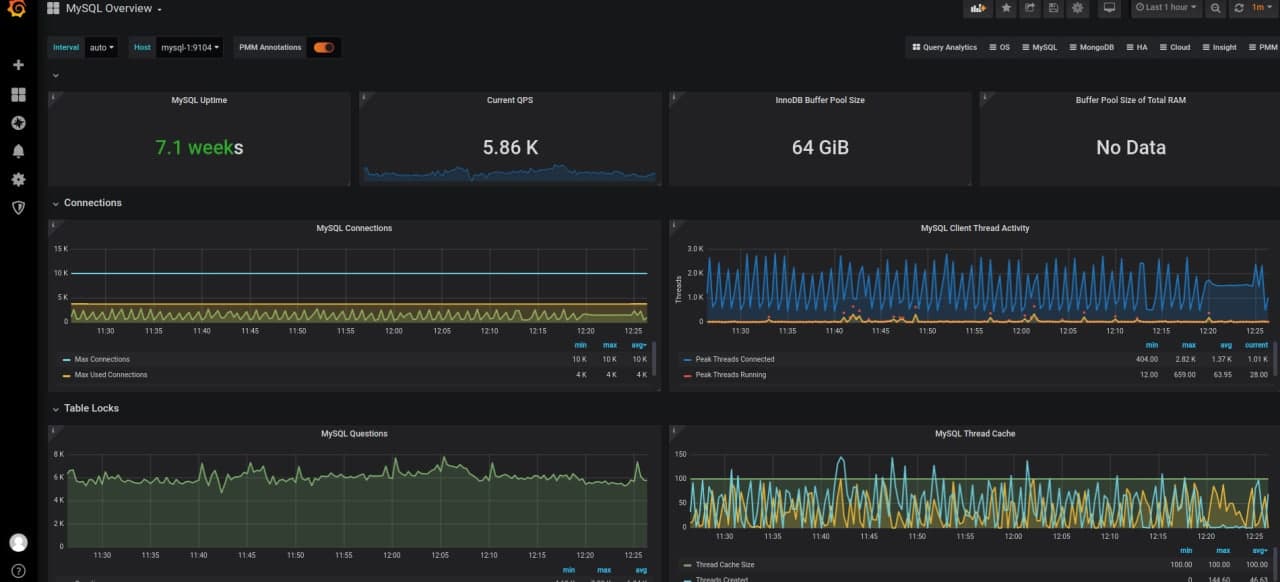Click the Current QPS panel title
1280x582 pixels.
click(510, 100)
